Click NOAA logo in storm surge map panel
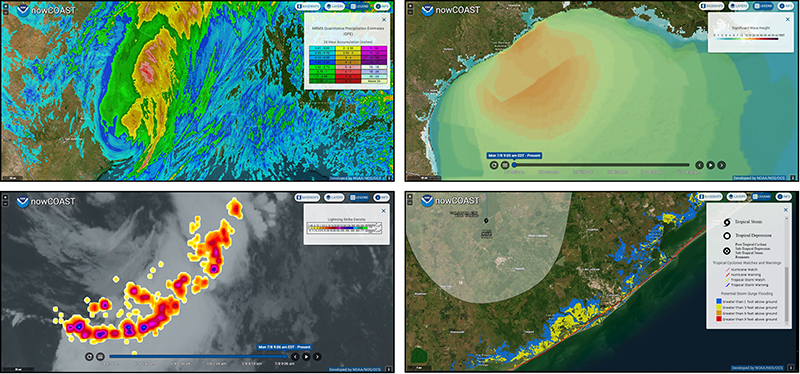 tap(427, 201)
